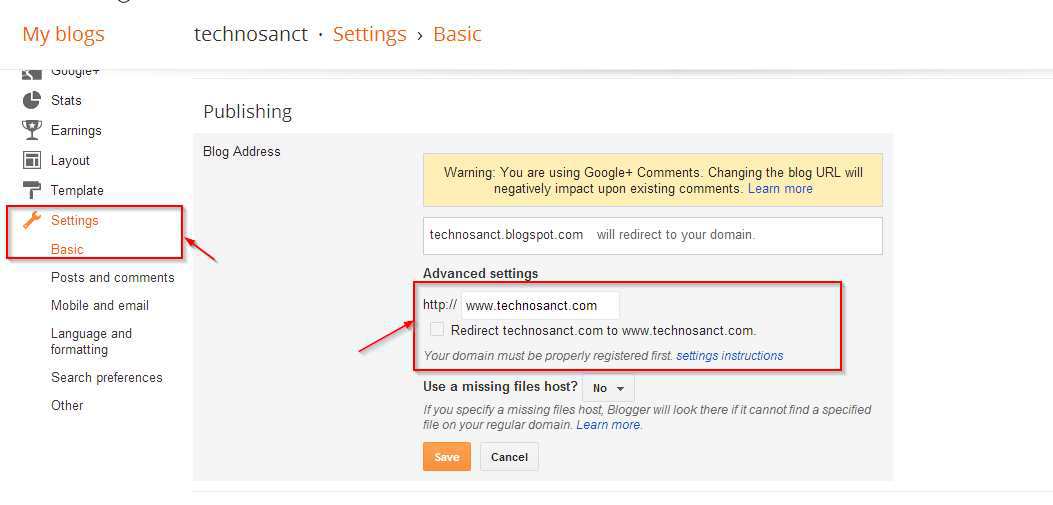Image resolution: width=1053 pixels, height=505 pixels.
Task: Follow Learn more link in warning
Action: click(780, 189)
